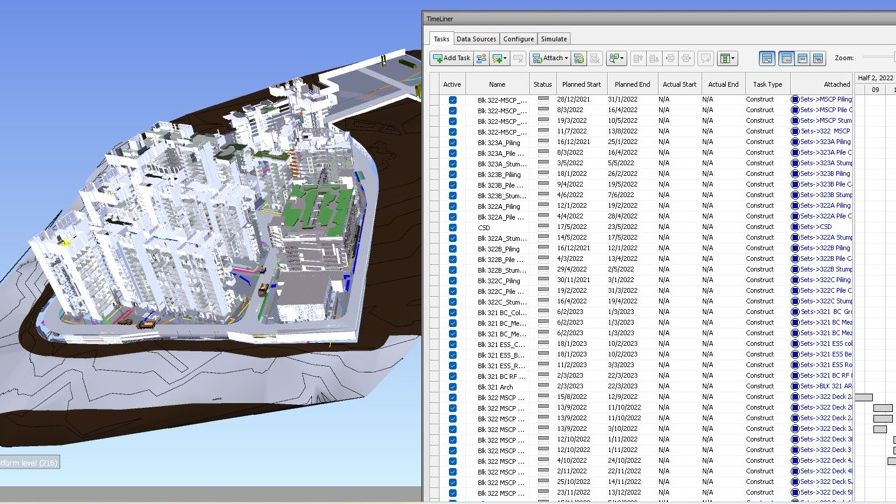This screenshot has height=504, width=896.
Task: Click set icon beside Sets->323A Piling
Action: 795,142
